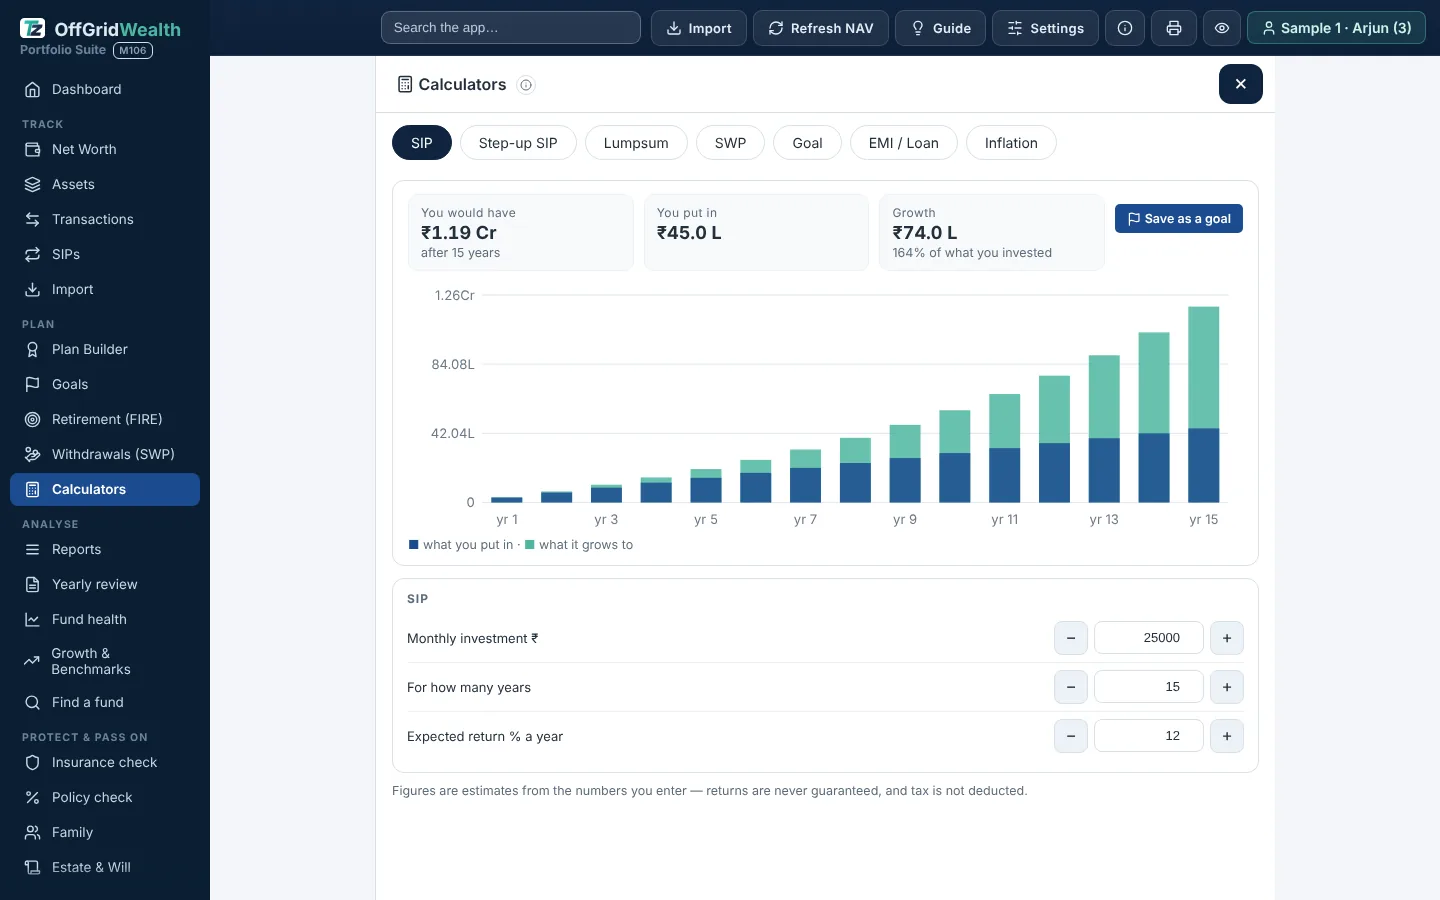Click the printer icon button
1440x900 pixels.
coord(1174,28)
